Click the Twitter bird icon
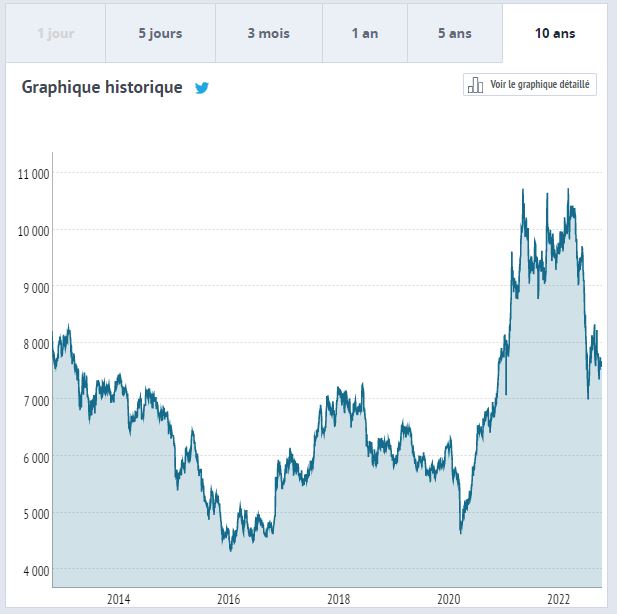Image resolution: width=617 pixels, height=614 pixels. [202, 88]
